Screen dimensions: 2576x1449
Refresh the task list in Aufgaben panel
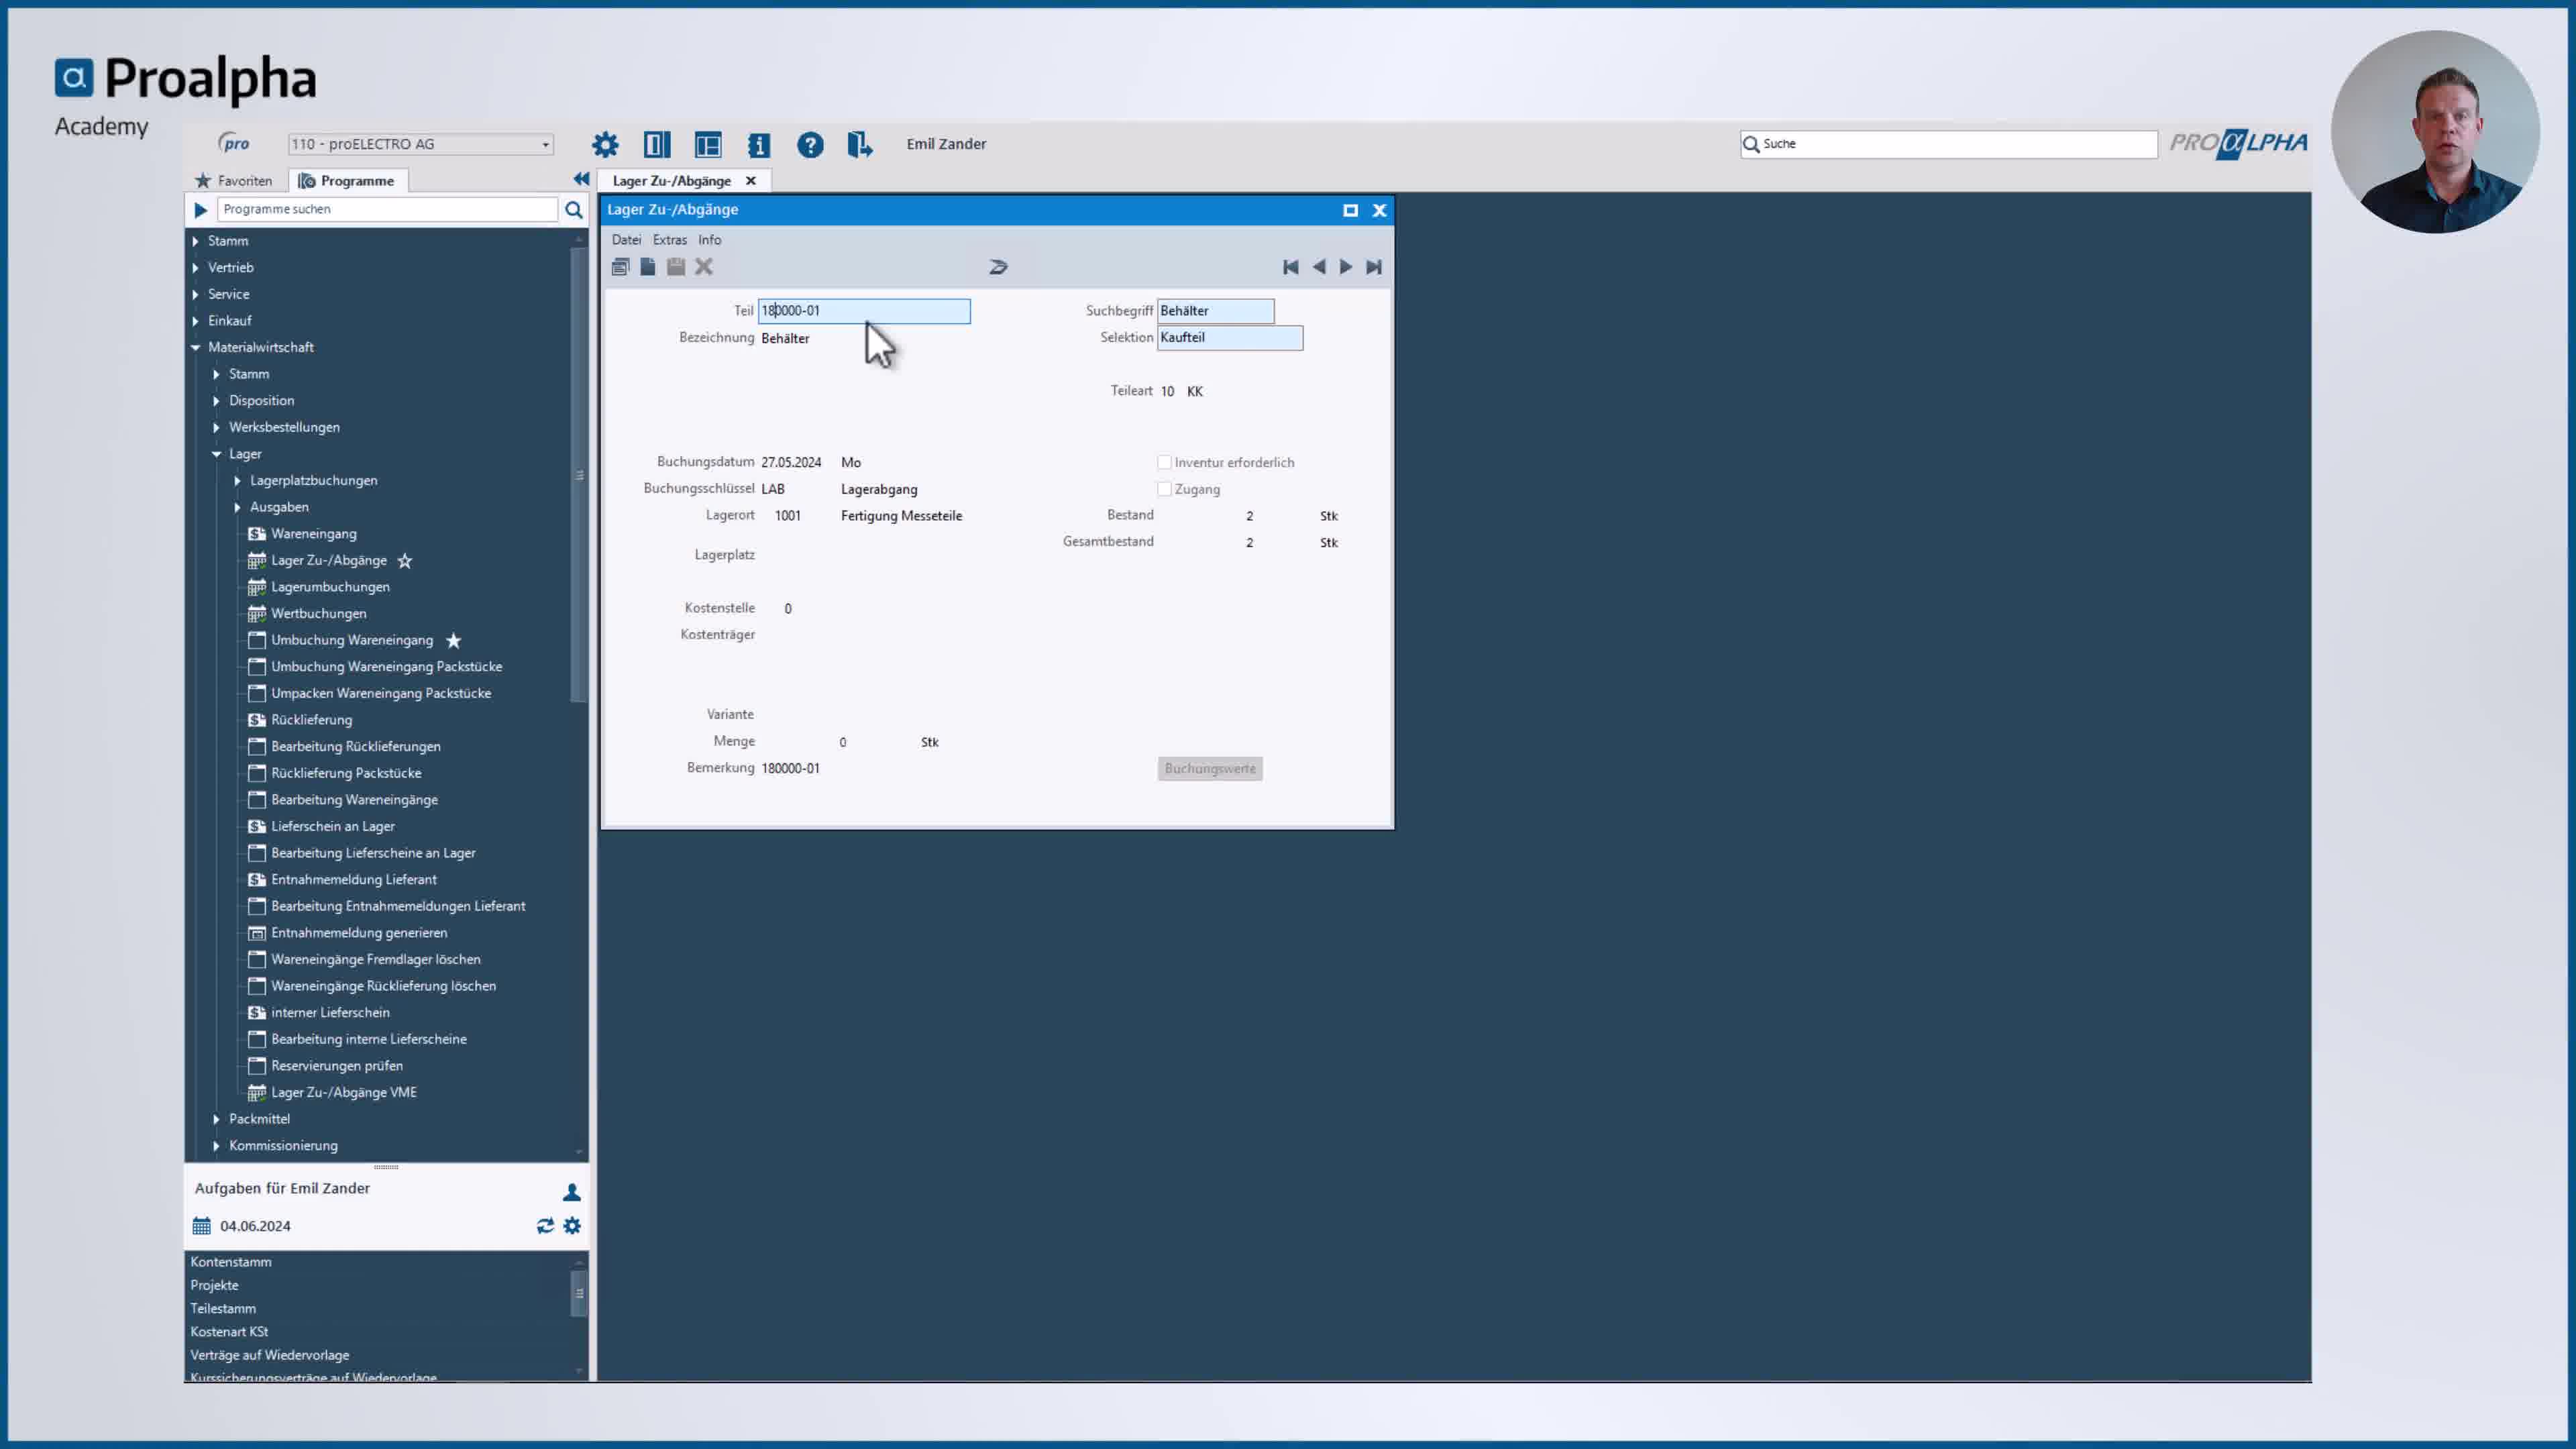[x=545, y=1226]
